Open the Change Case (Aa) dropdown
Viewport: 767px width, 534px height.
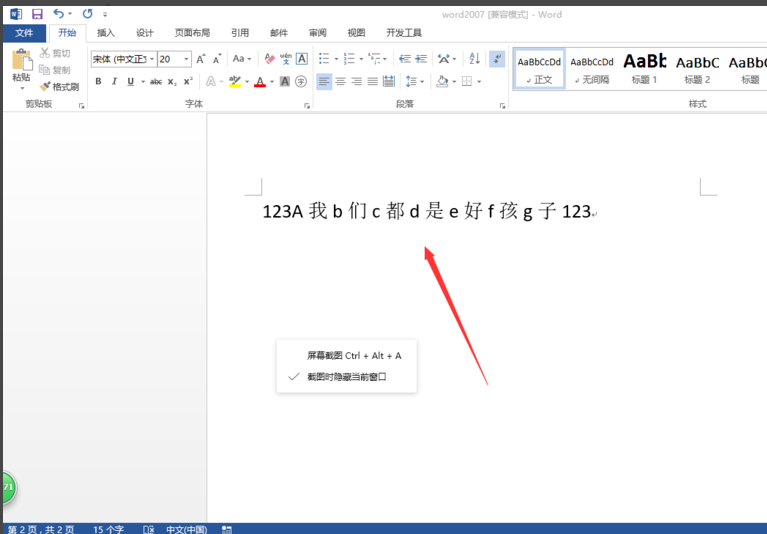[242, 59]
